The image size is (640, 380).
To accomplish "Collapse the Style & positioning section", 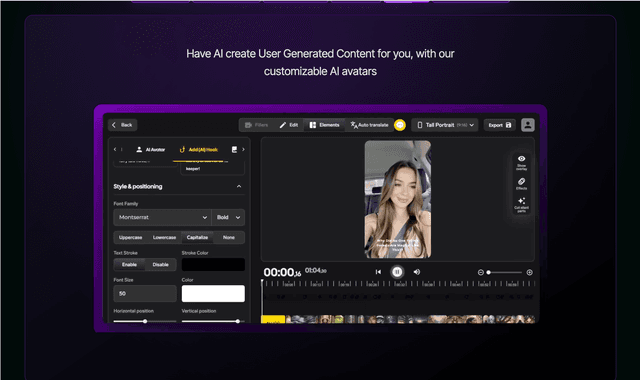I will point(239,187).
